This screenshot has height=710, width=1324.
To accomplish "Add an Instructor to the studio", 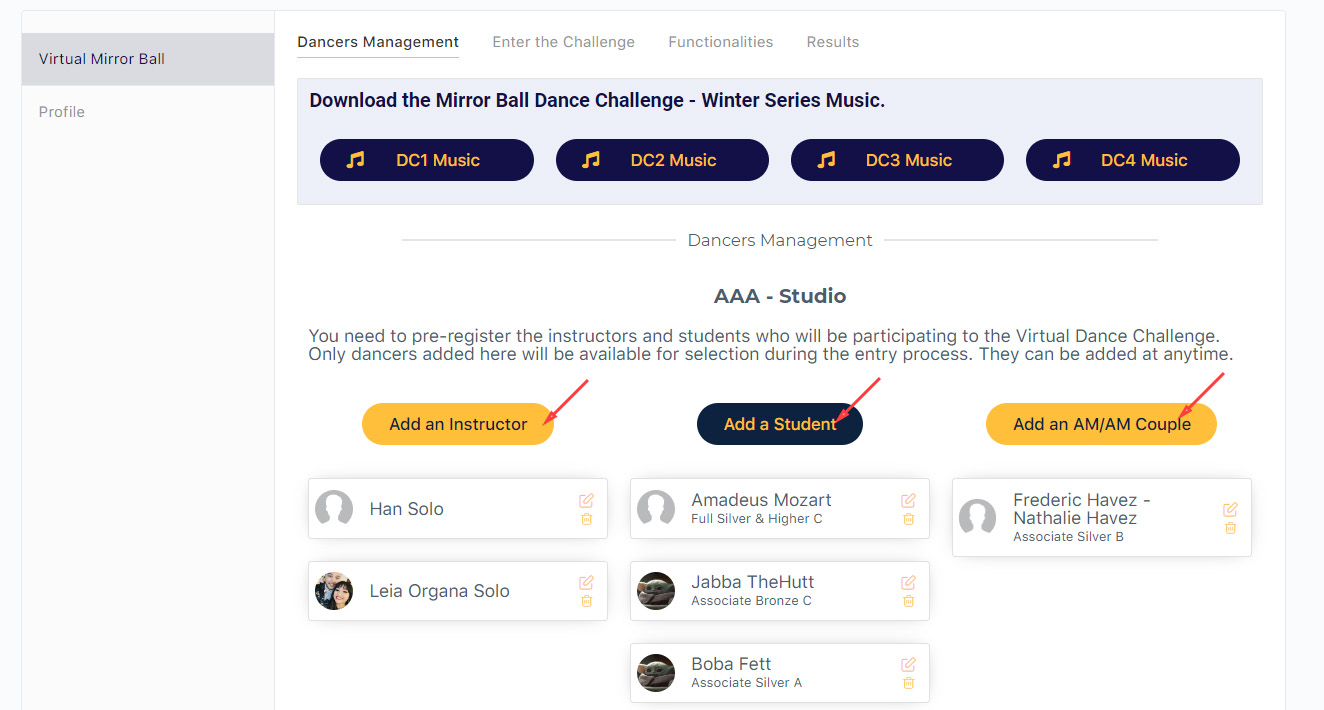I will tap(458, 424).
